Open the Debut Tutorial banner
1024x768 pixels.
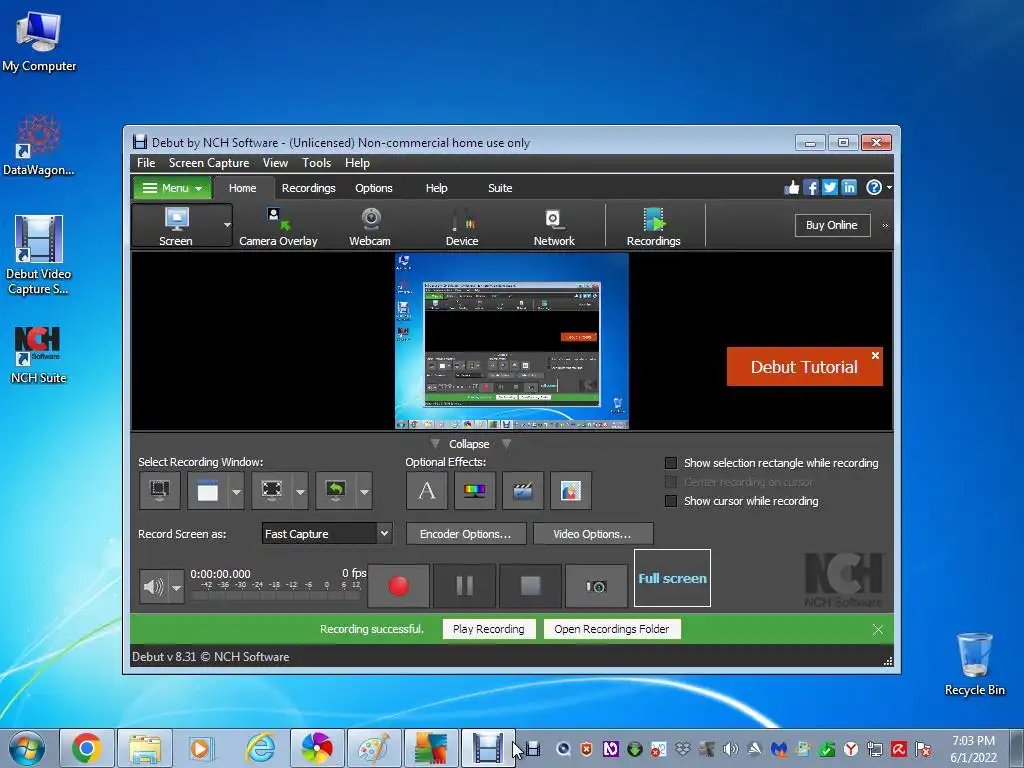[x=804, y=367]
